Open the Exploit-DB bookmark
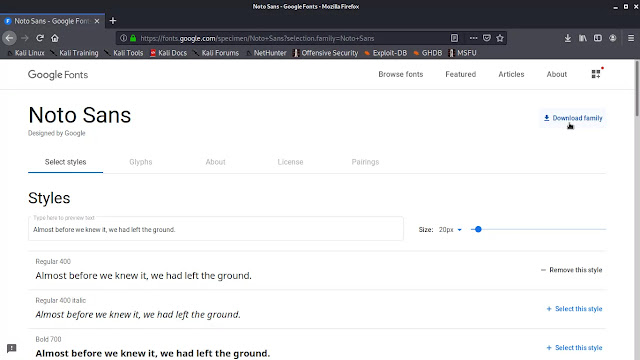 [385, 53]
